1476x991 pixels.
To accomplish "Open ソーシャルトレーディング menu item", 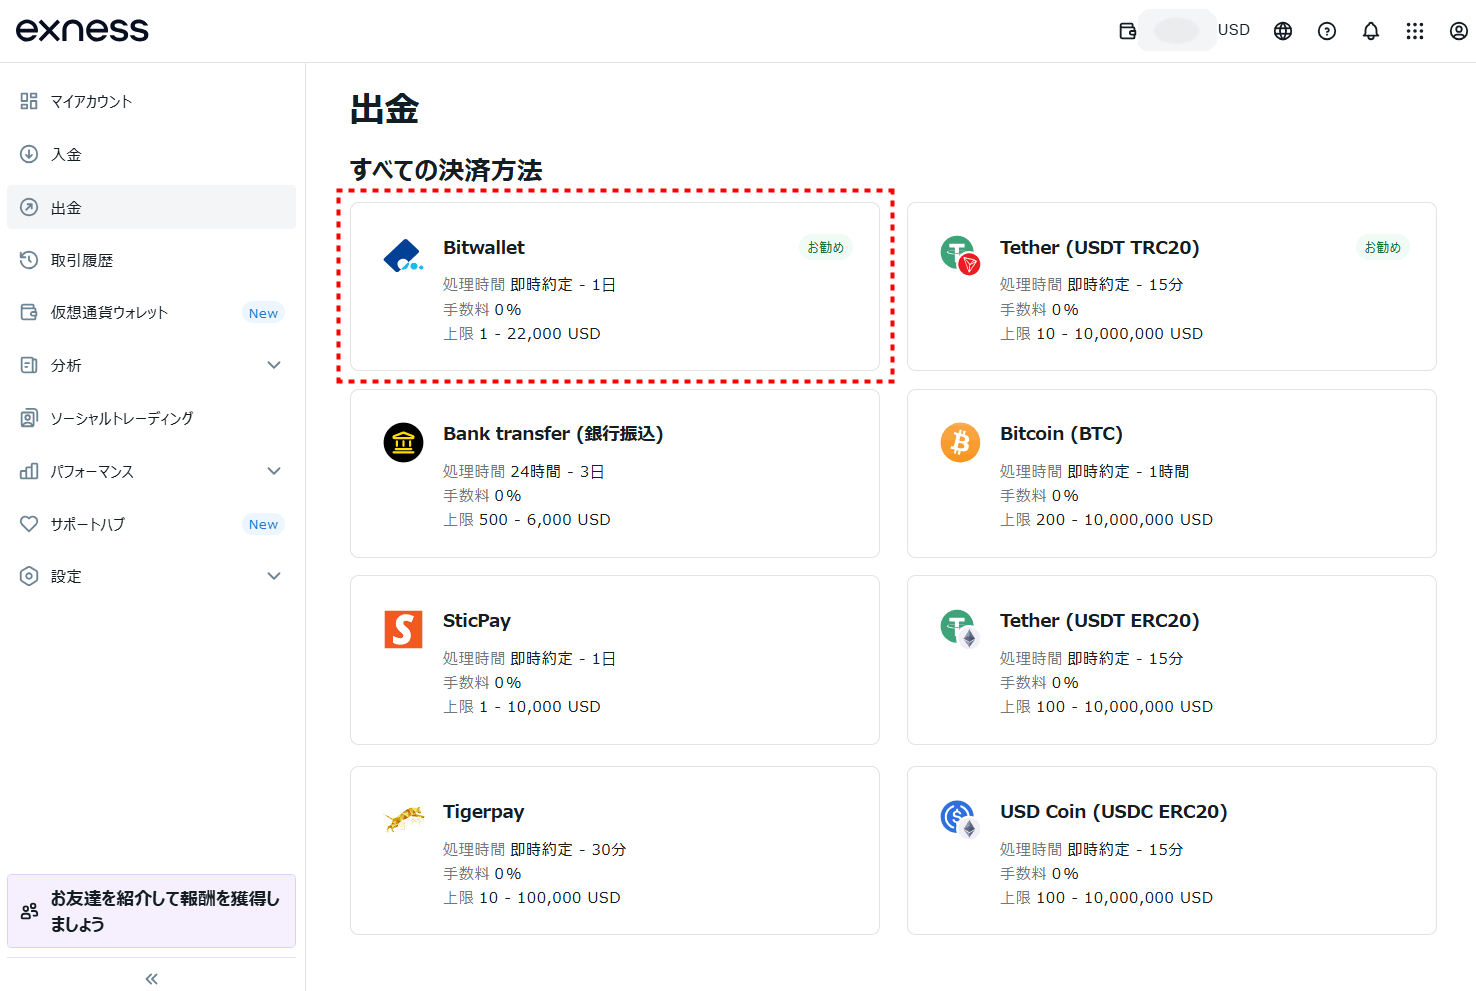I will pos(151,418).
